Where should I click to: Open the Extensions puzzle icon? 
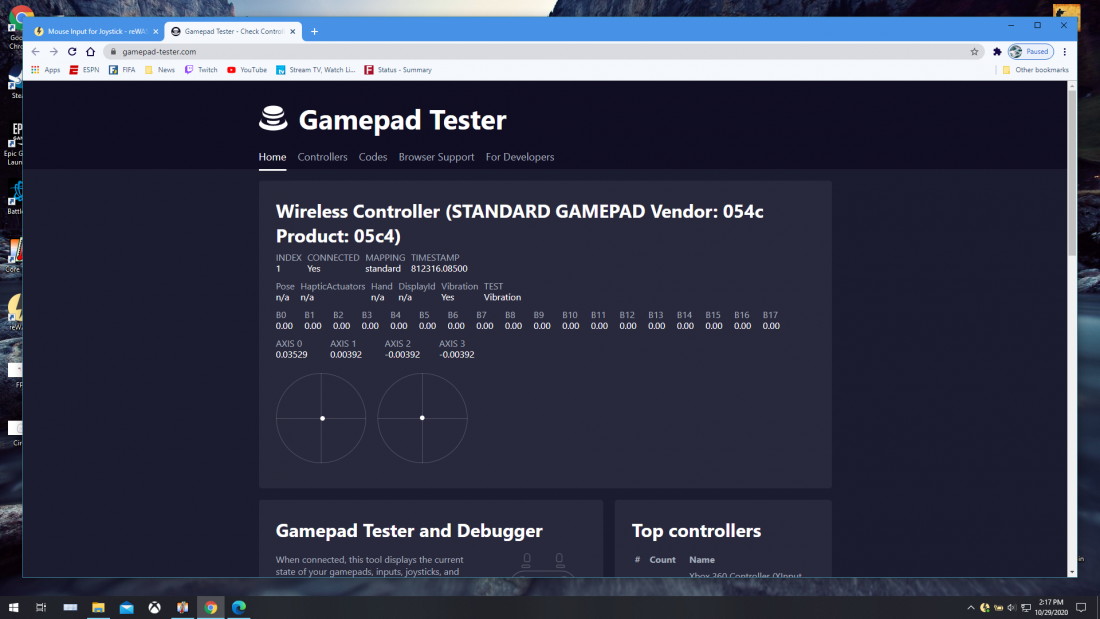tap(997, 51)
